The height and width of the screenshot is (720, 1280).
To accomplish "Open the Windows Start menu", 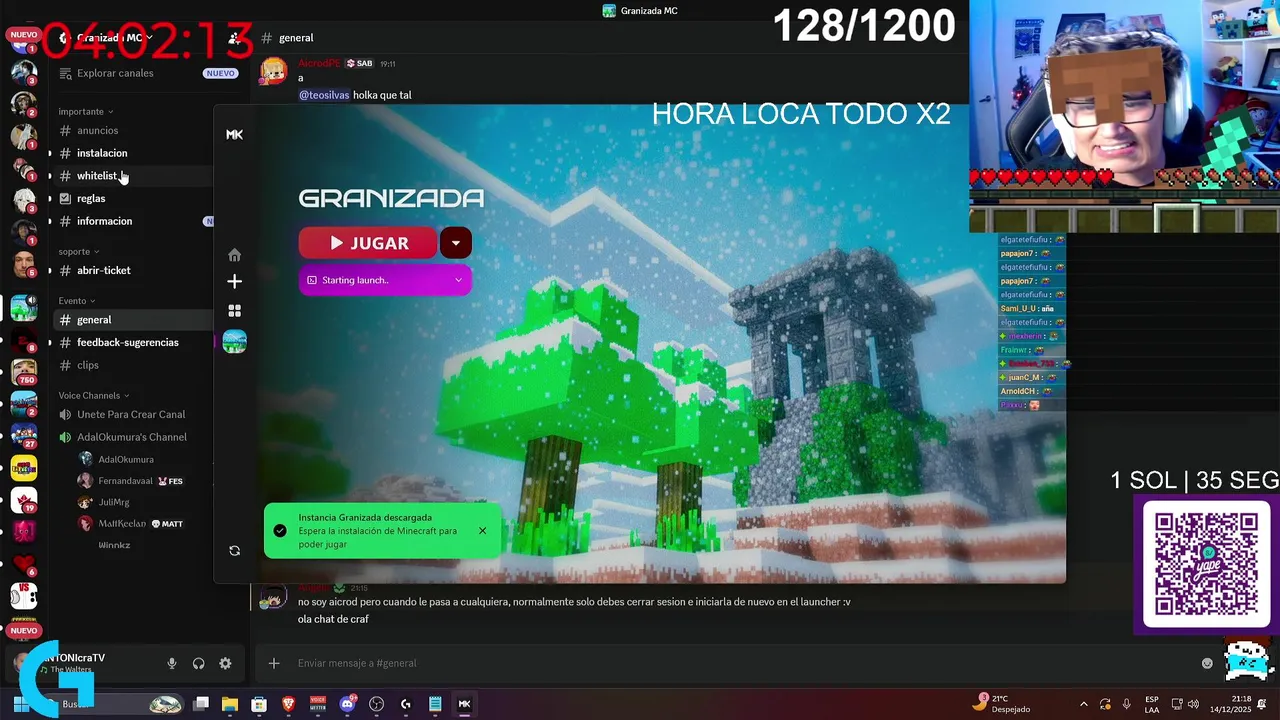I will click(21, 704).
